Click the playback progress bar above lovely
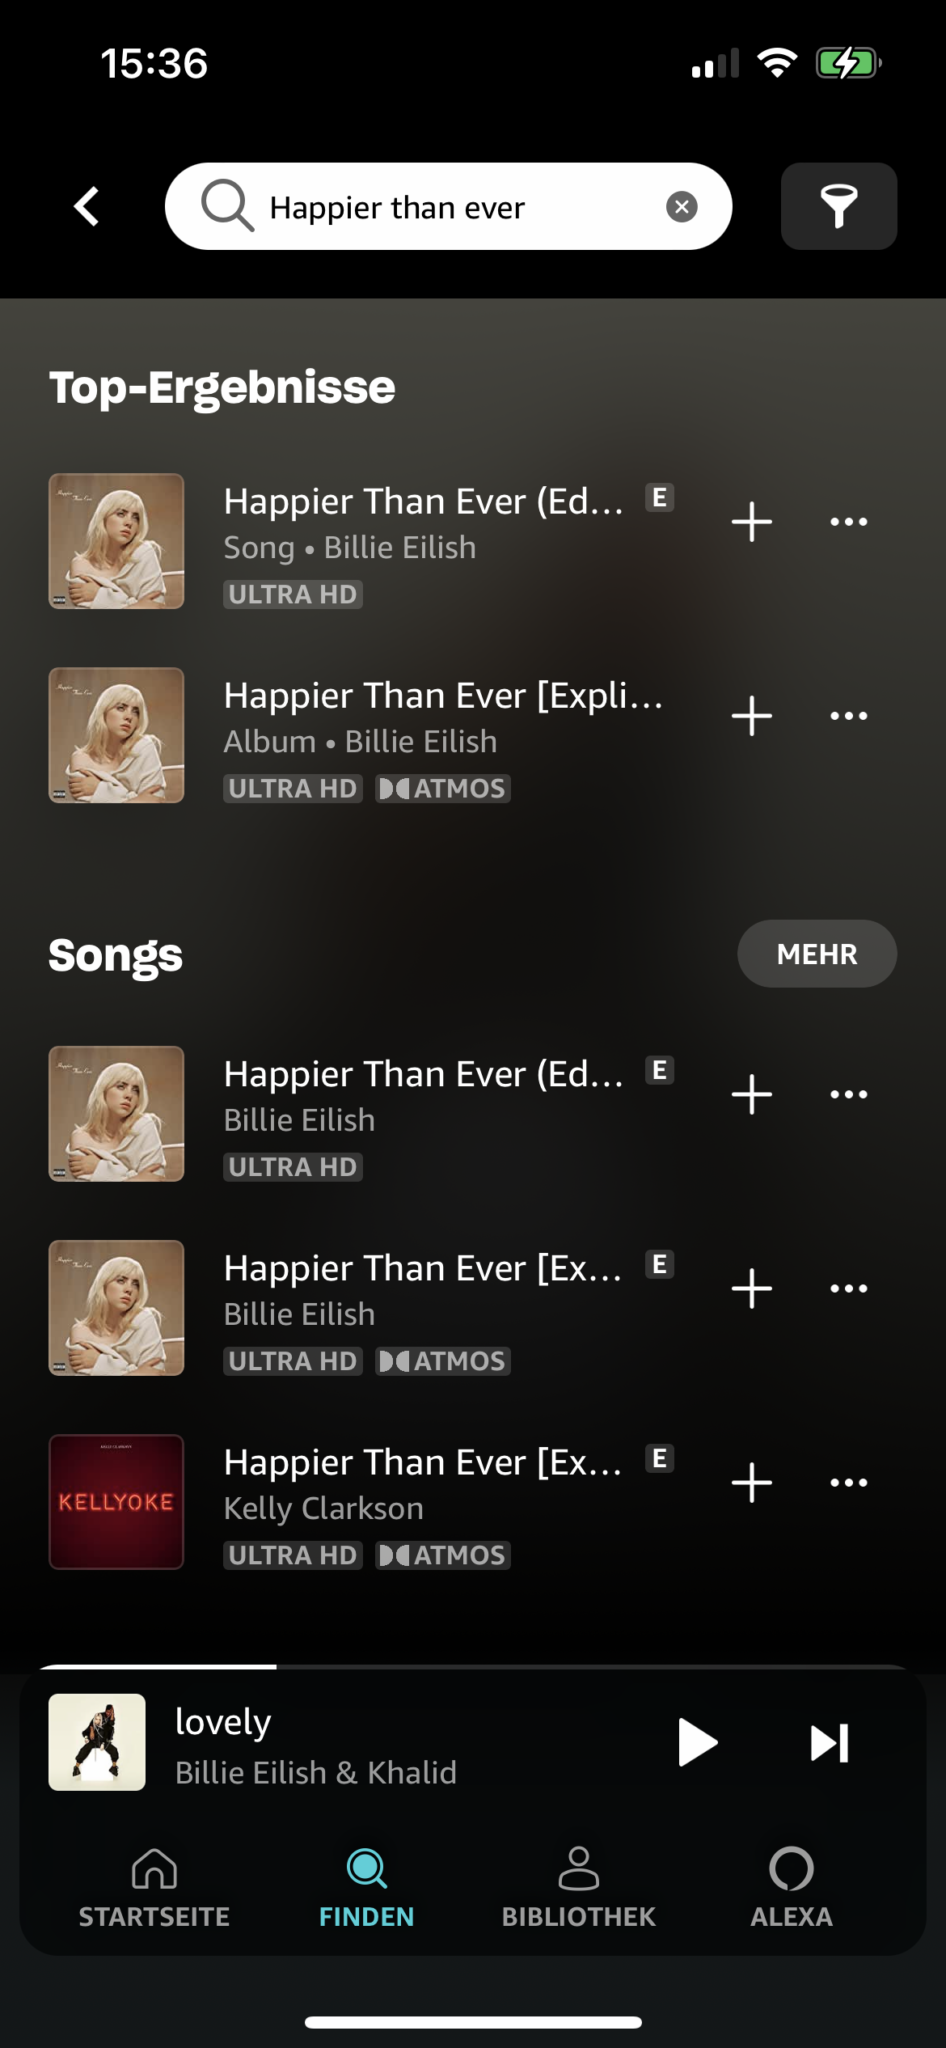This screenshot has width=946, height=2048. (473, 1667)
